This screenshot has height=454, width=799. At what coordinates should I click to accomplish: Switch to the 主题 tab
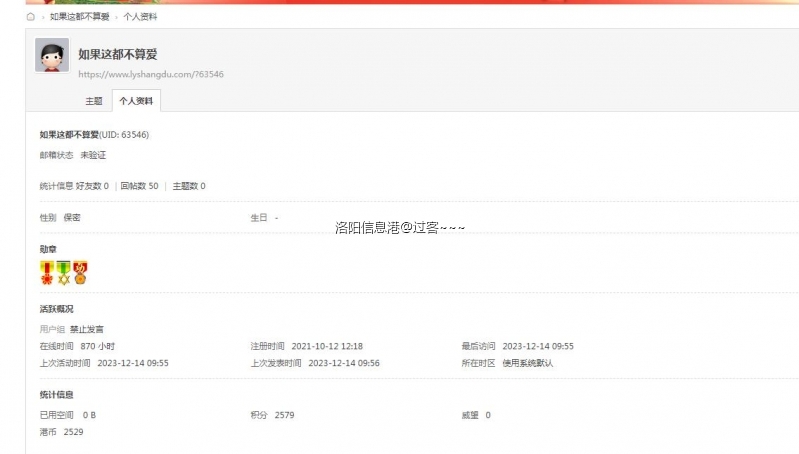tap(94, 101)
